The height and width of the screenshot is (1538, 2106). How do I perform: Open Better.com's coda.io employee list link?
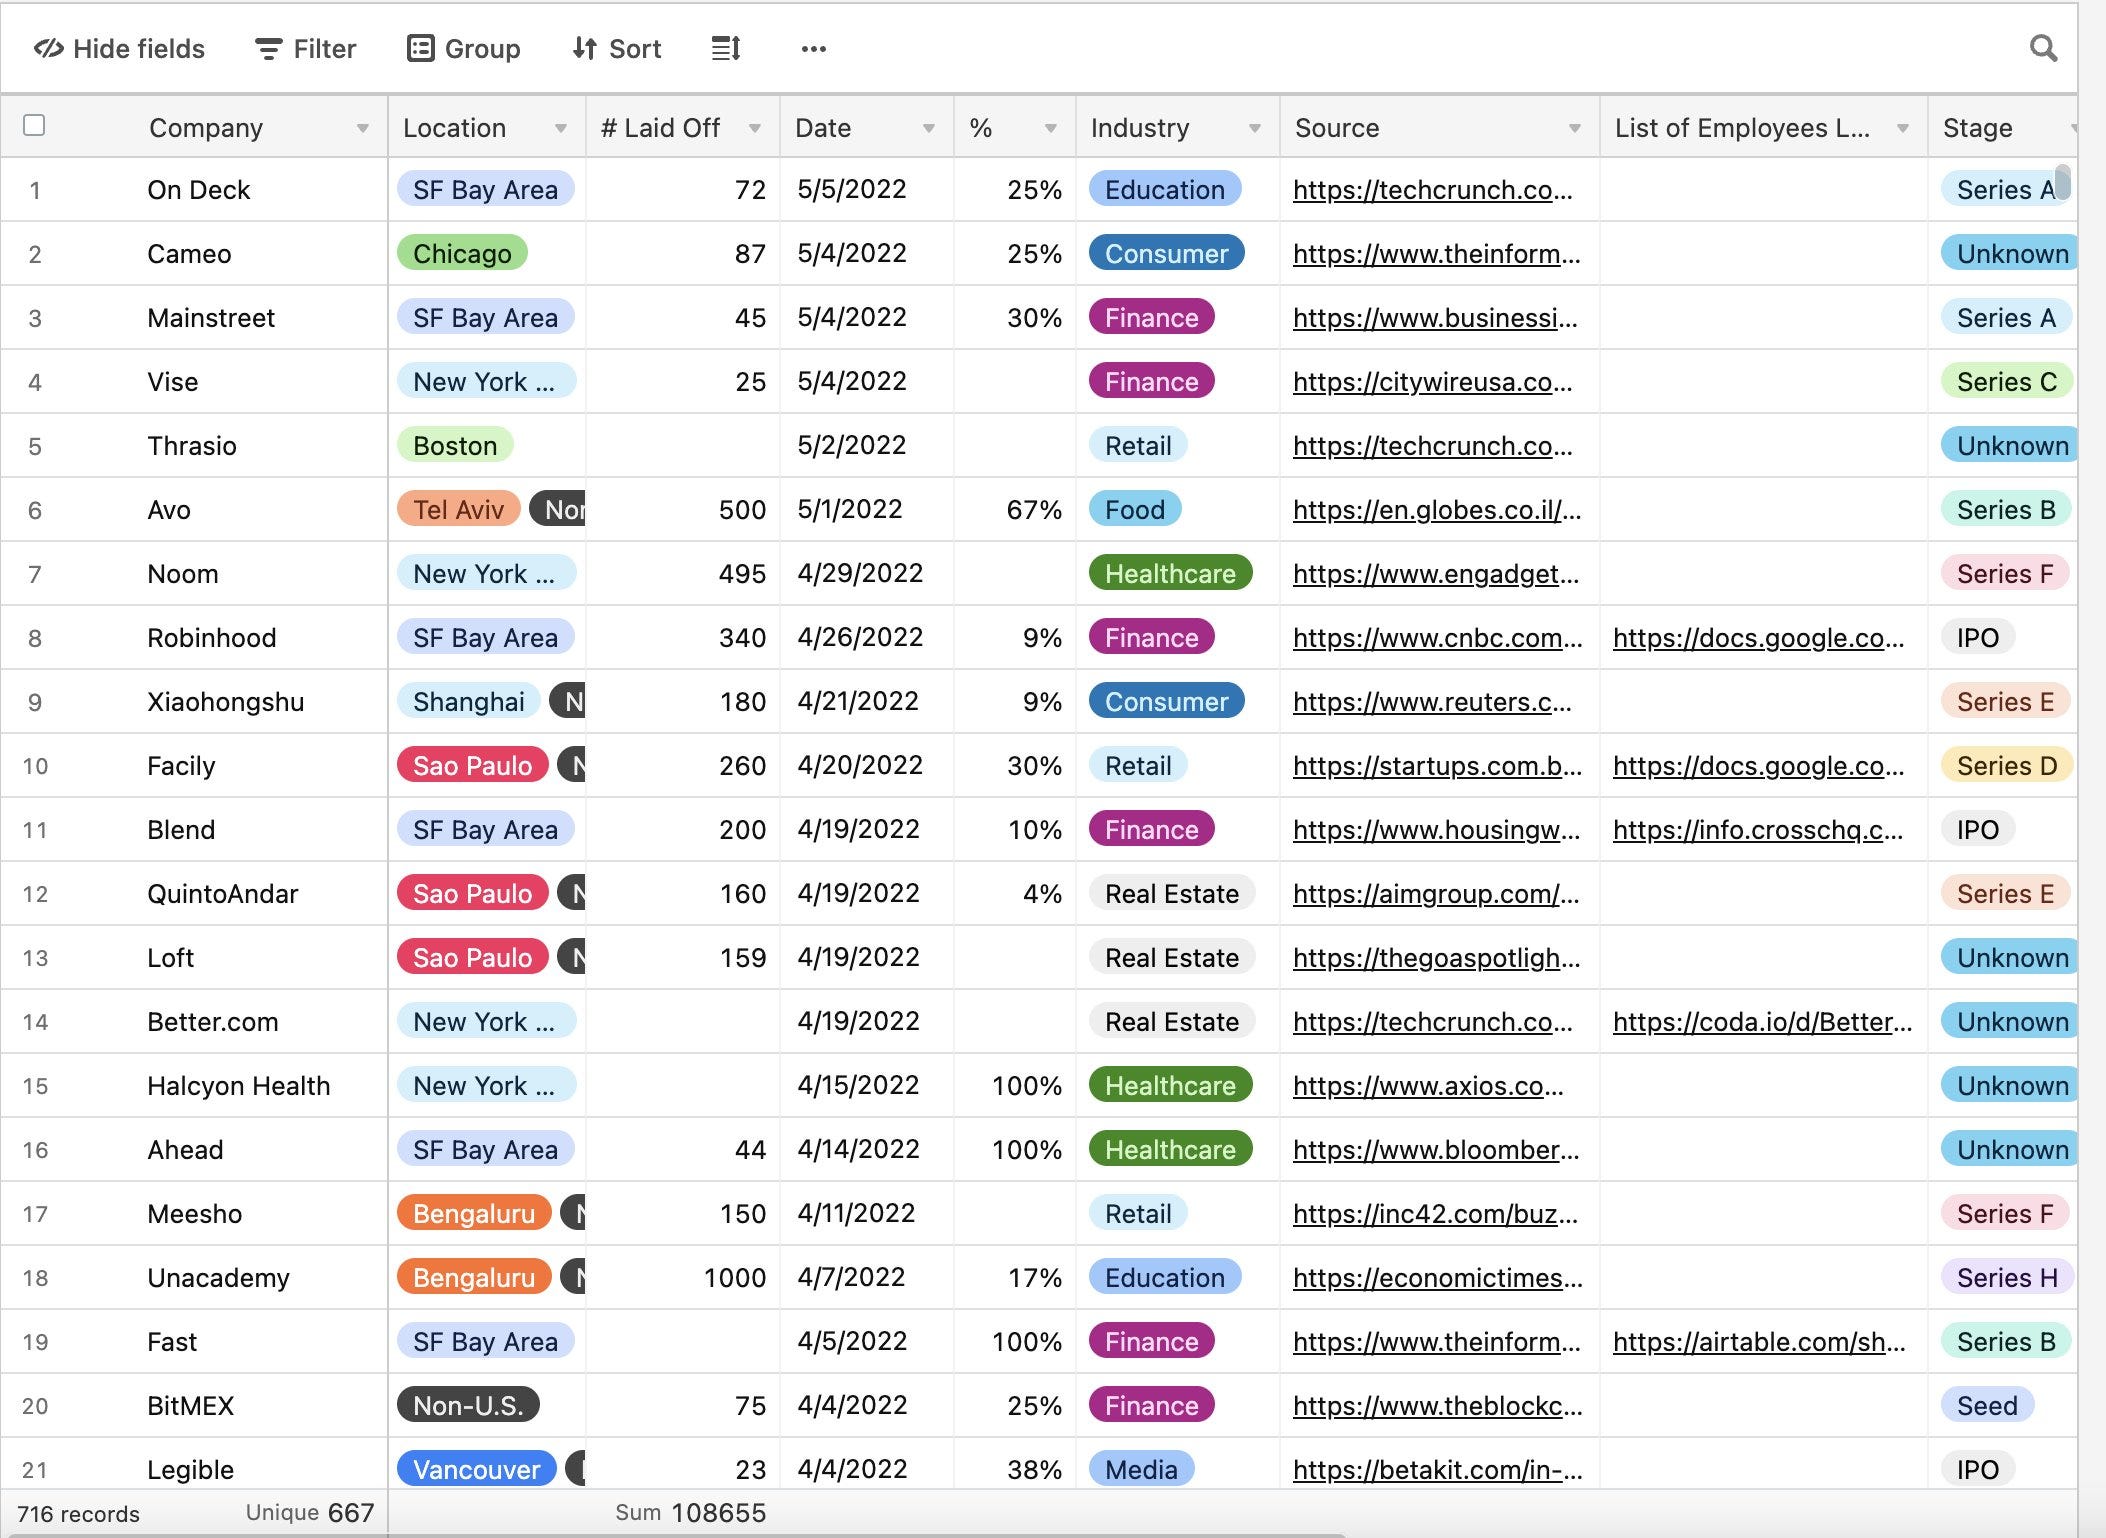coord(1762,1022)
